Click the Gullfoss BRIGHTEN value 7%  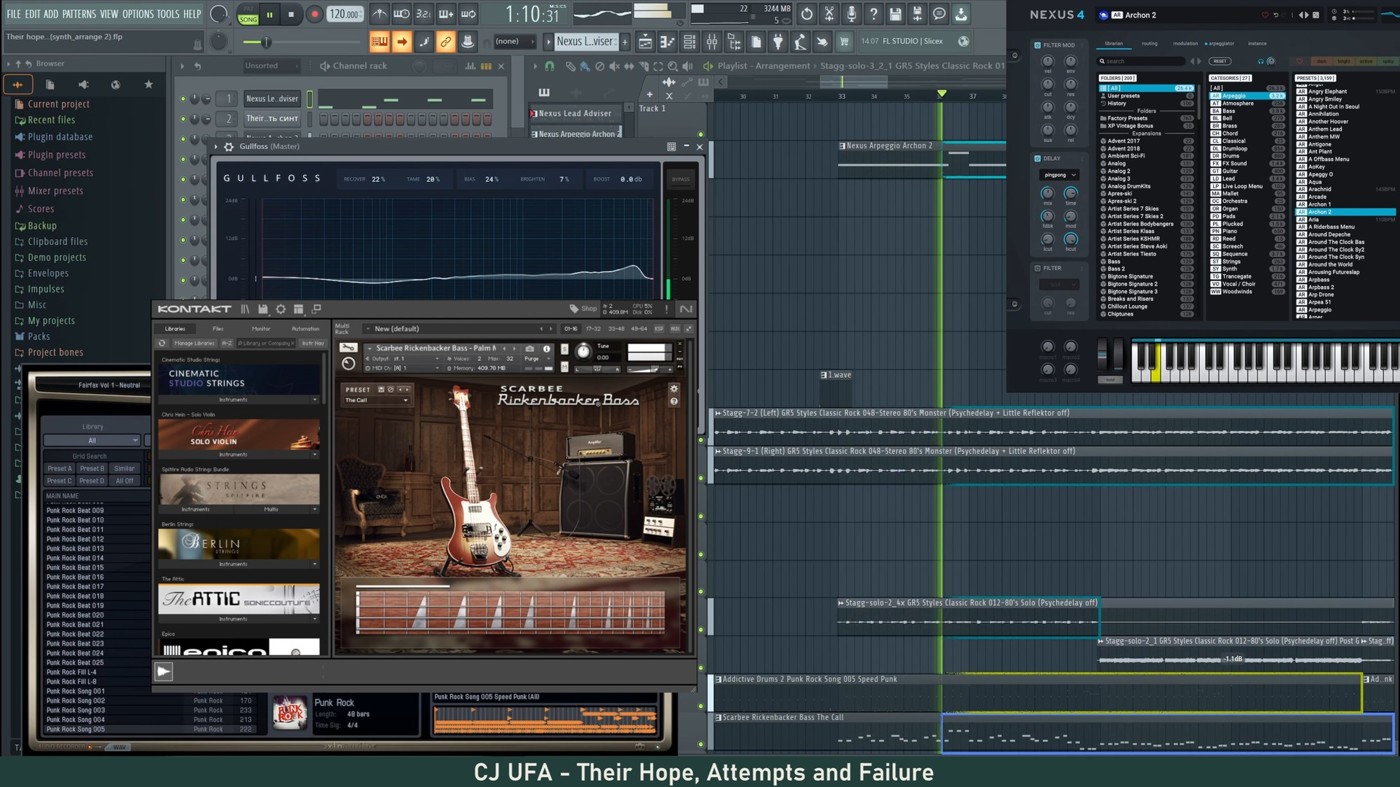[564, 179]
